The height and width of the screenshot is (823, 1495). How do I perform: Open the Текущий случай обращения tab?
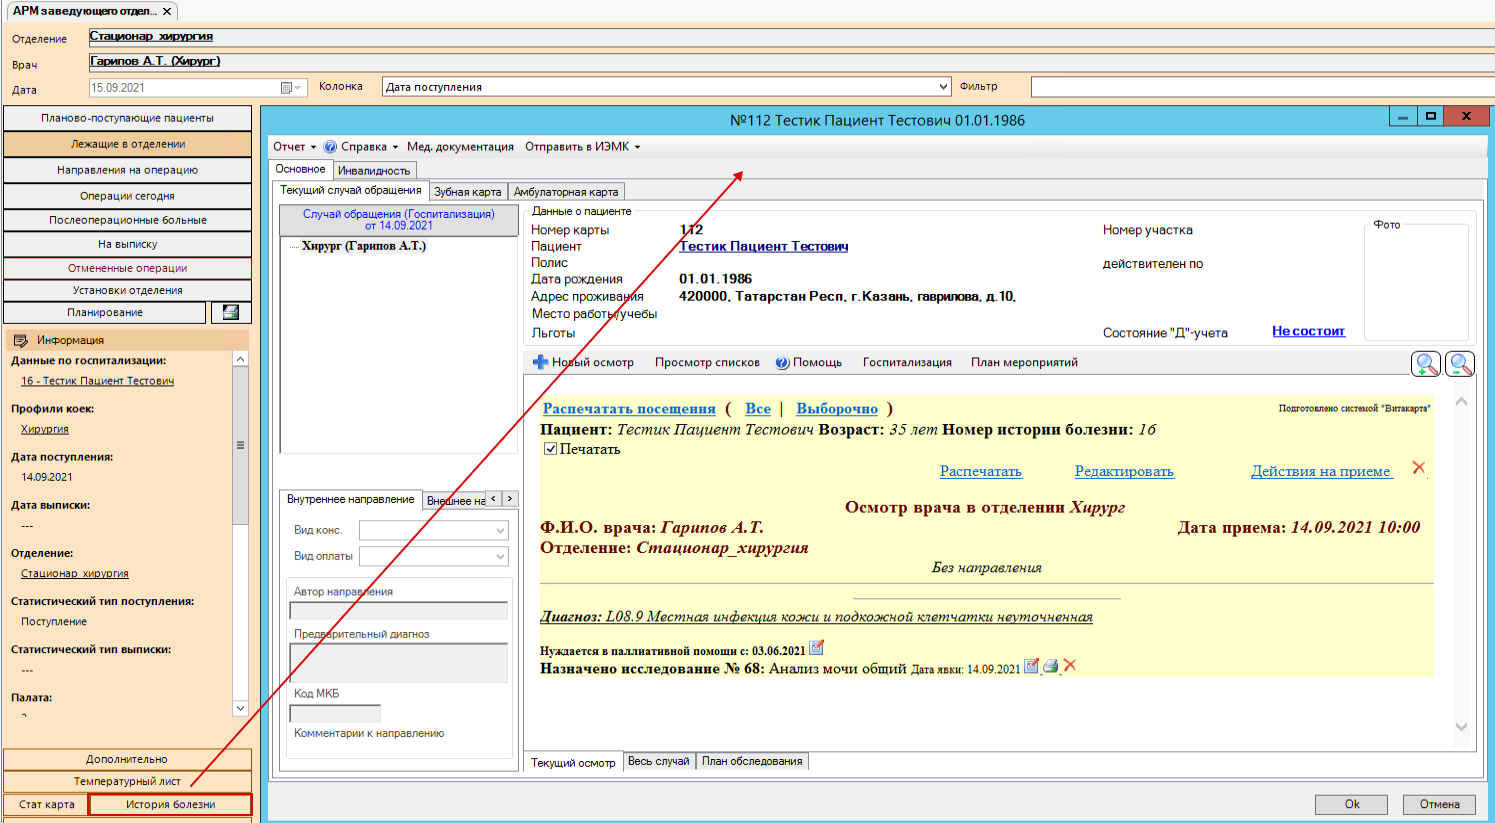pyautogui.click(x=351, y=190)
